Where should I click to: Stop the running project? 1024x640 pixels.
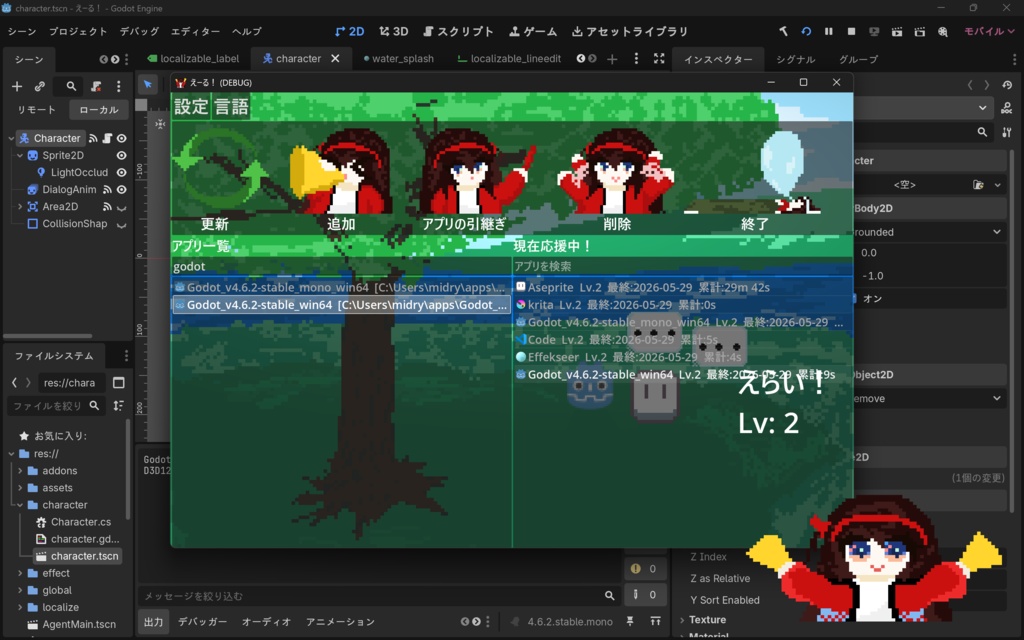852,31
